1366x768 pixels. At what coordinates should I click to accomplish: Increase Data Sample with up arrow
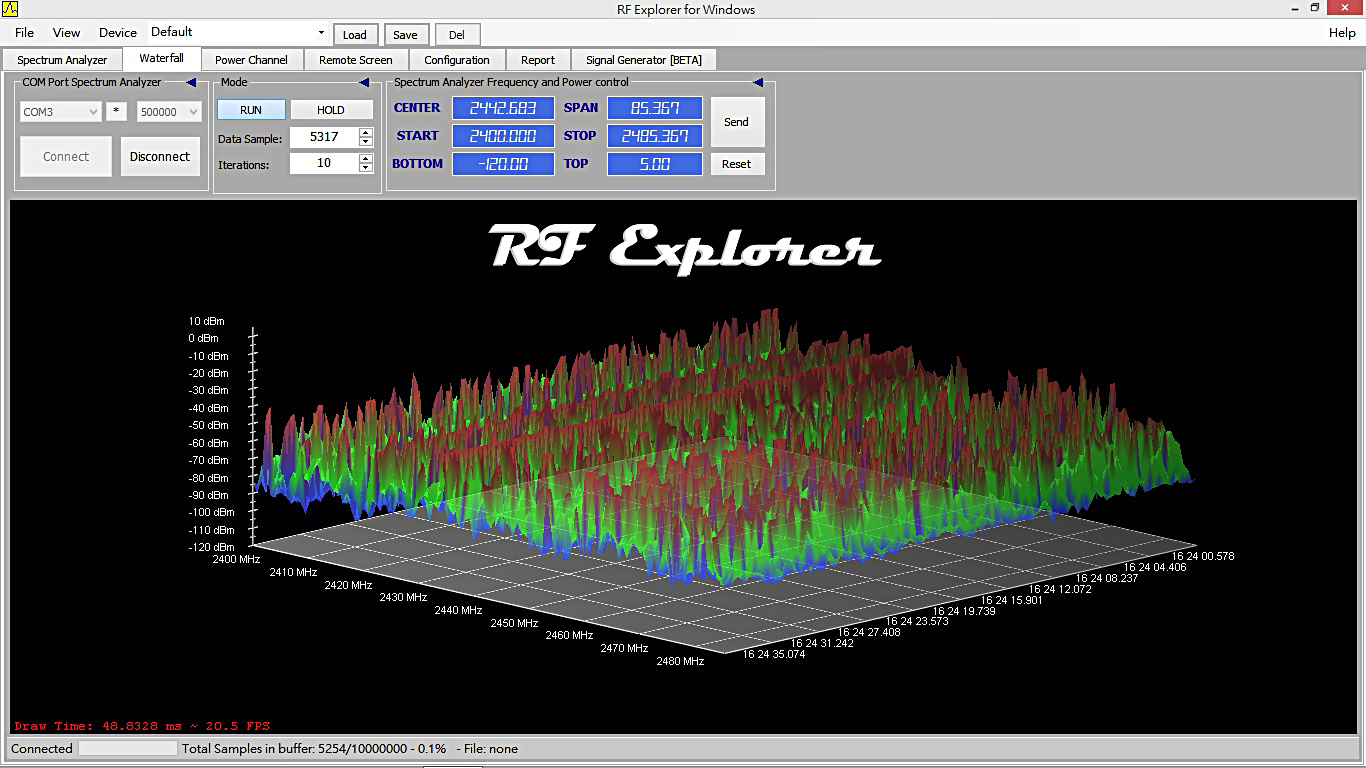[x=365, y=132]
